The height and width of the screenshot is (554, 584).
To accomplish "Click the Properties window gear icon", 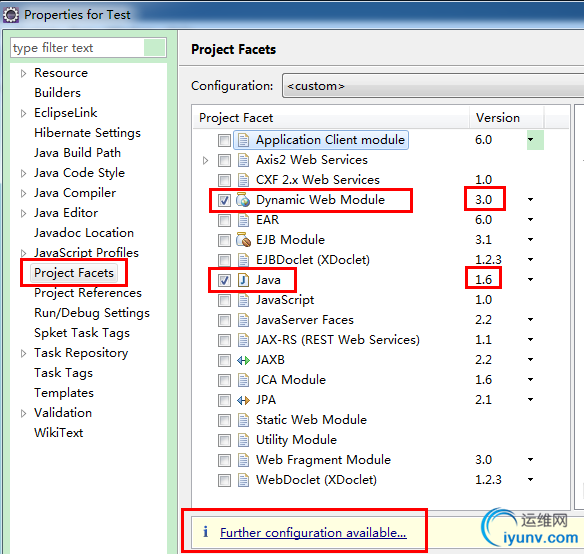I will click(x=11, y=15).
